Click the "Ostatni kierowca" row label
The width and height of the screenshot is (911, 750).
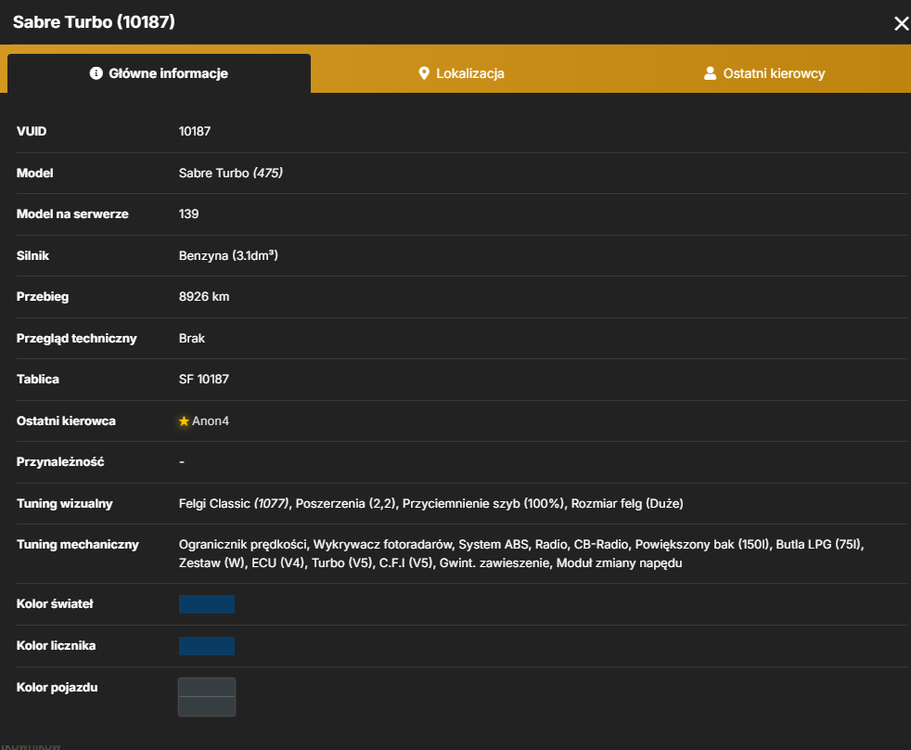[66, 421]
